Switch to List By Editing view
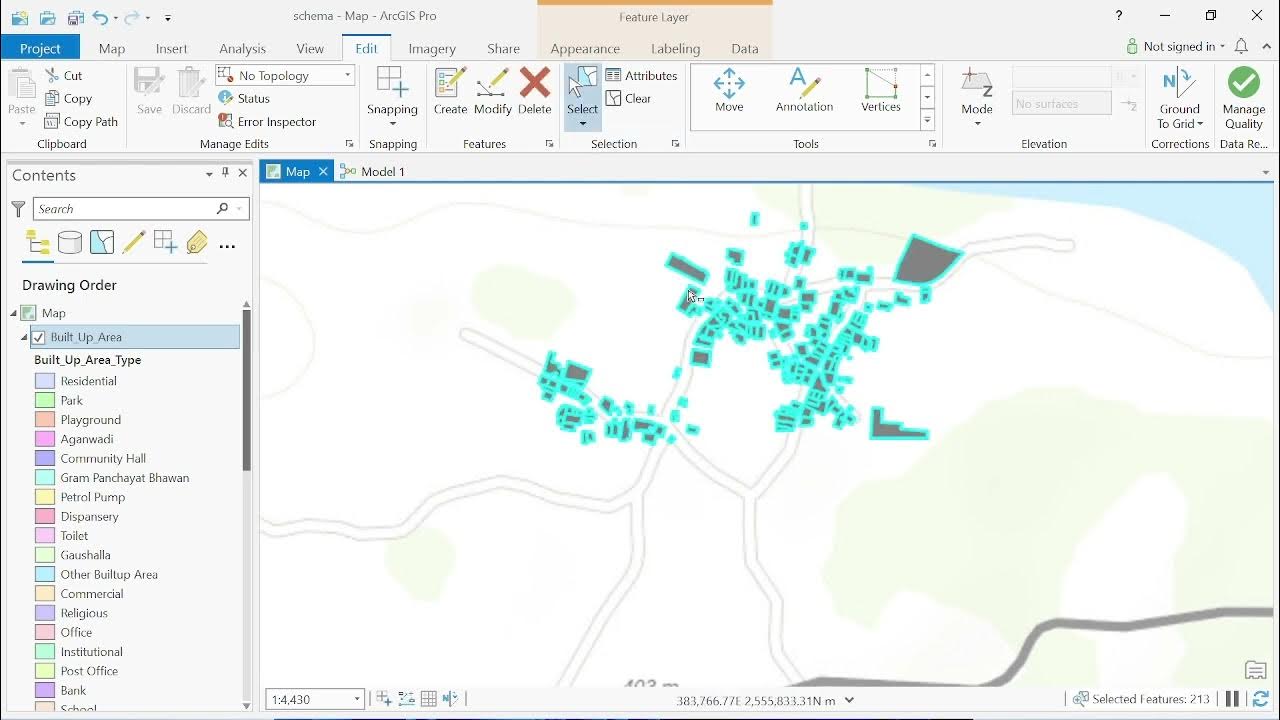This screenshot has height=720, width=1280. 133,242
